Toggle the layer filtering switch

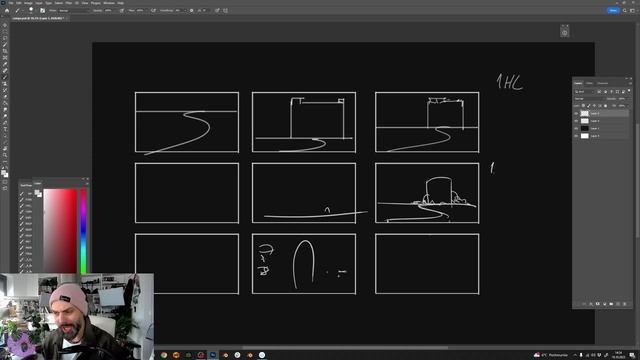point(629,91)
